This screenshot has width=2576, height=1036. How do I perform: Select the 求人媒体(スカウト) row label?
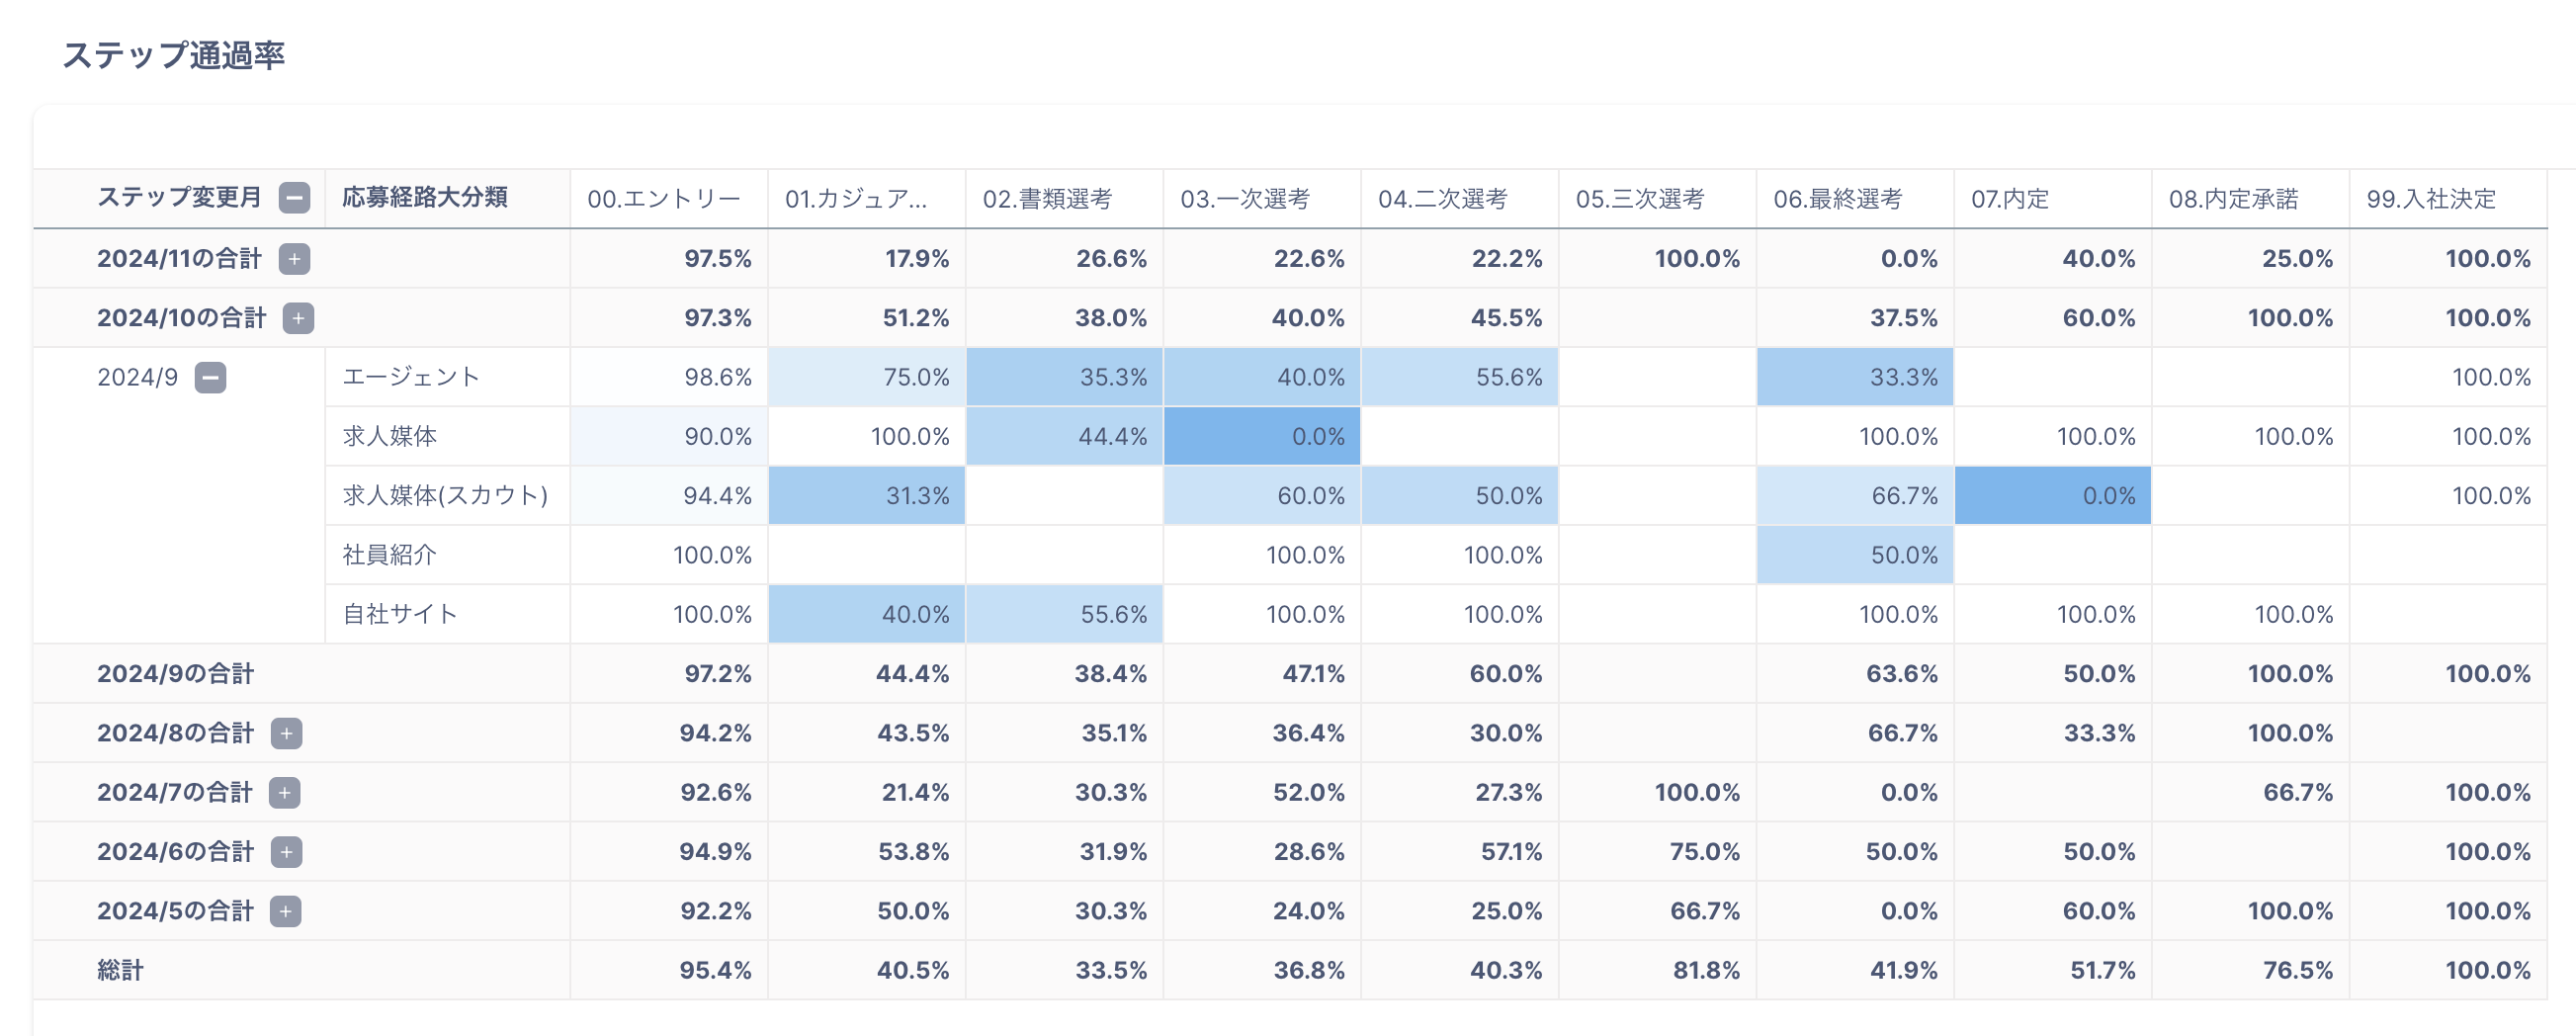445,496
